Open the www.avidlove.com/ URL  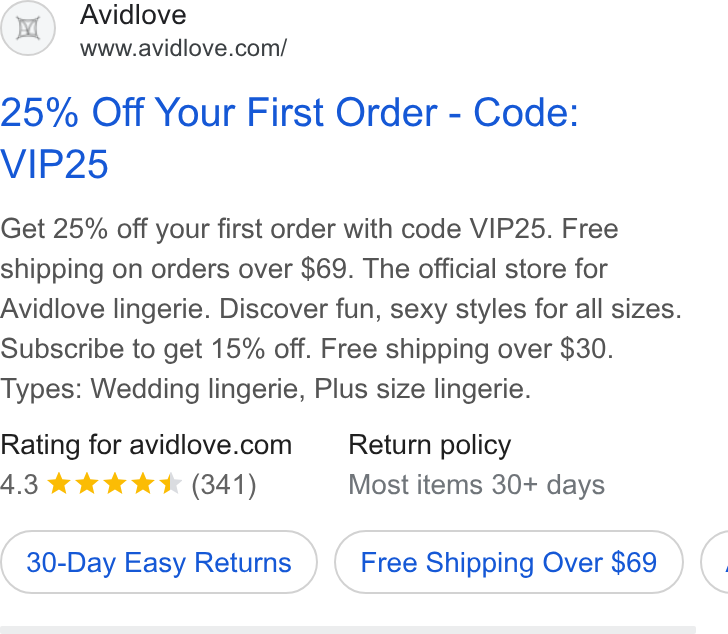(x=183, y=48)
